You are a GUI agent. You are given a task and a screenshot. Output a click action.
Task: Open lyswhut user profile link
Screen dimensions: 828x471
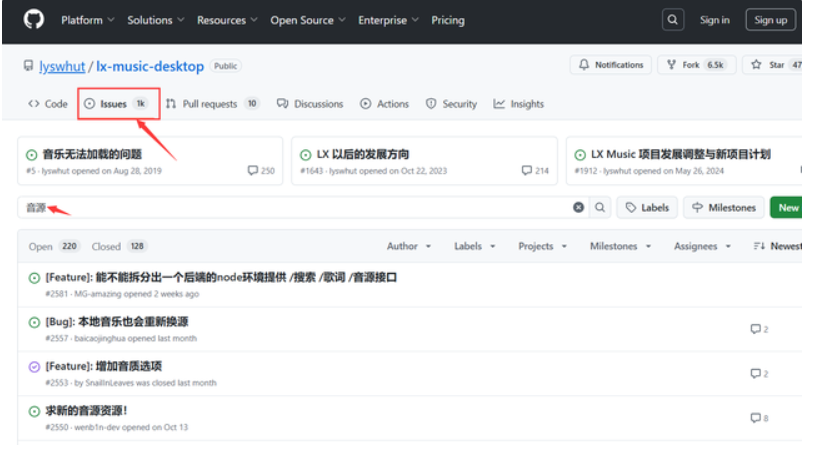click(62, 67)
